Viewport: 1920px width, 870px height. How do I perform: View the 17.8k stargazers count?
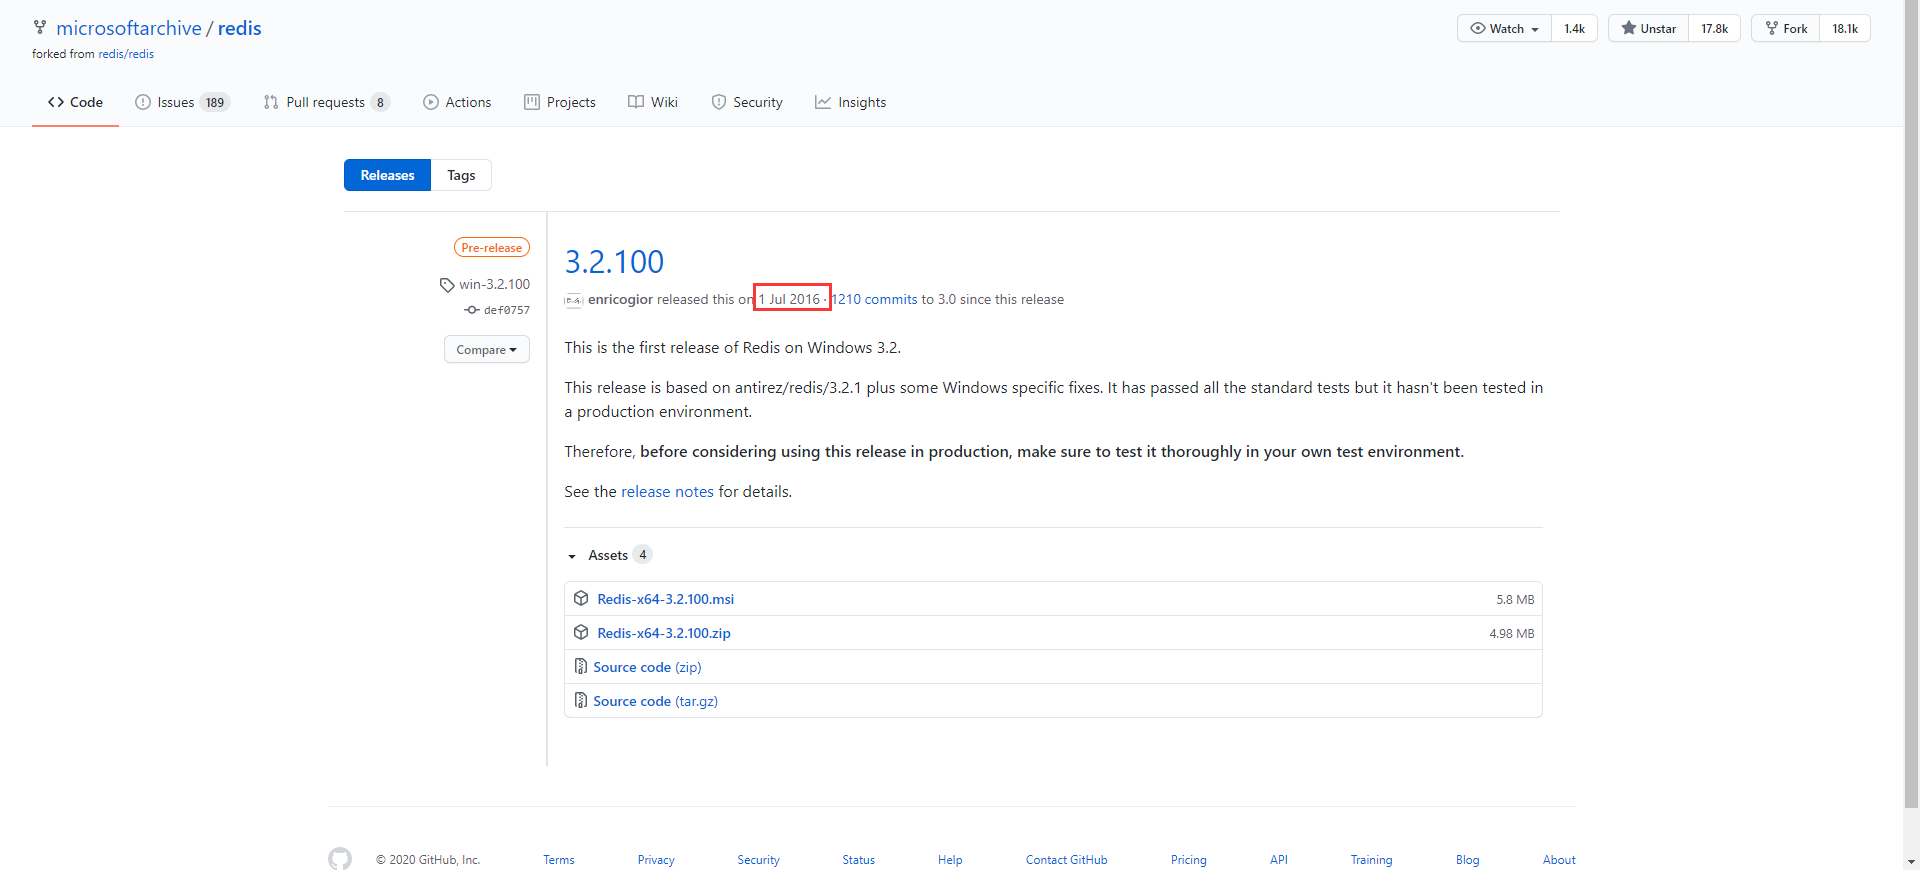click(1715, 28)
